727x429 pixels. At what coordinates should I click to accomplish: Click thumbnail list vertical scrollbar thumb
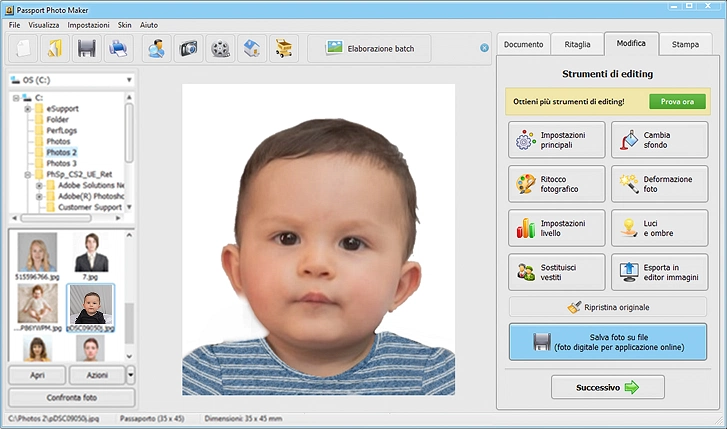(129, 323)
